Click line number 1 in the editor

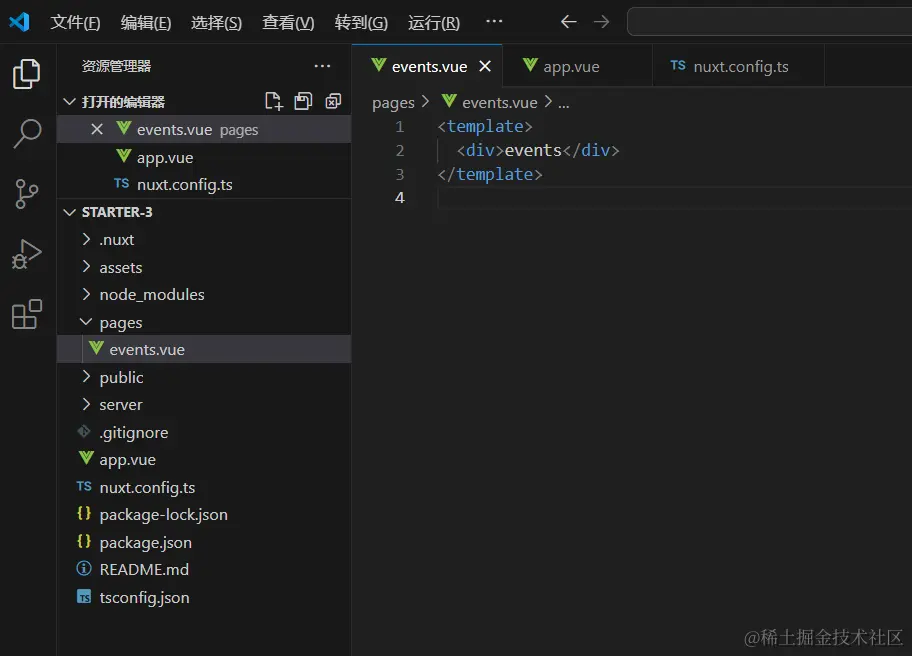(400, 126)
